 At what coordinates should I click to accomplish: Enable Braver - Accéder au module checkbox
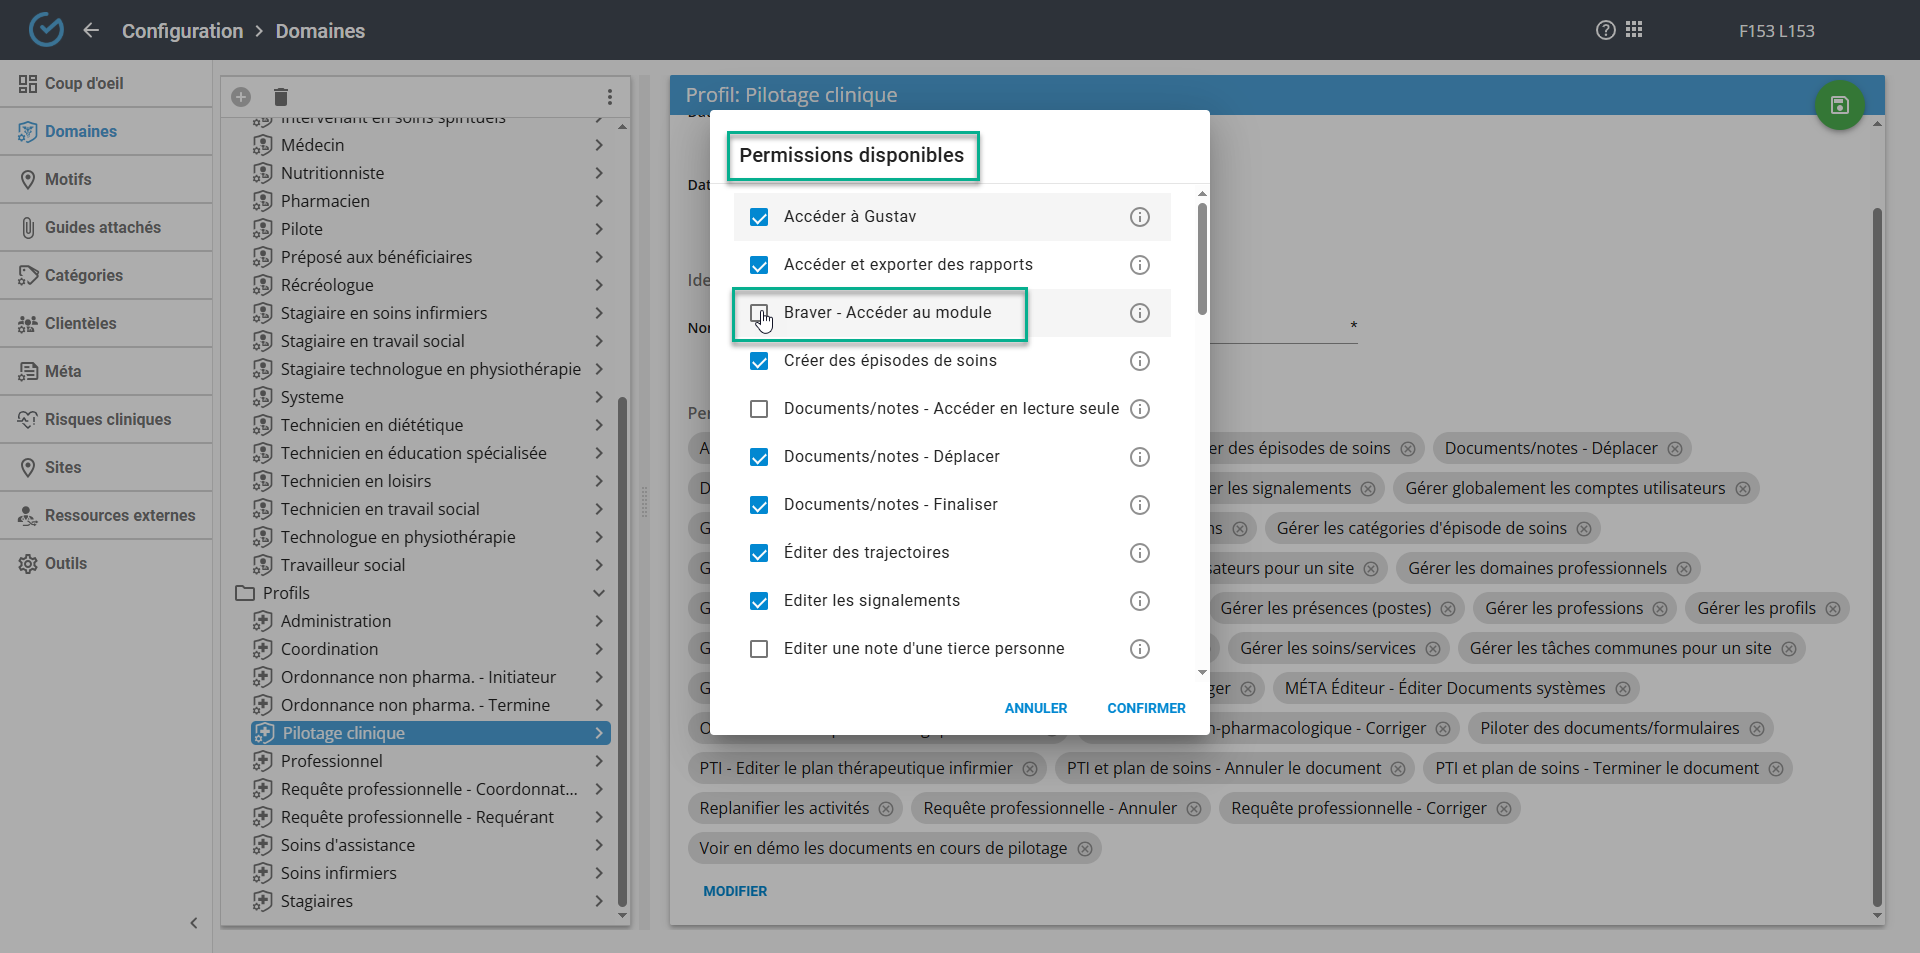tap(759, 313)
